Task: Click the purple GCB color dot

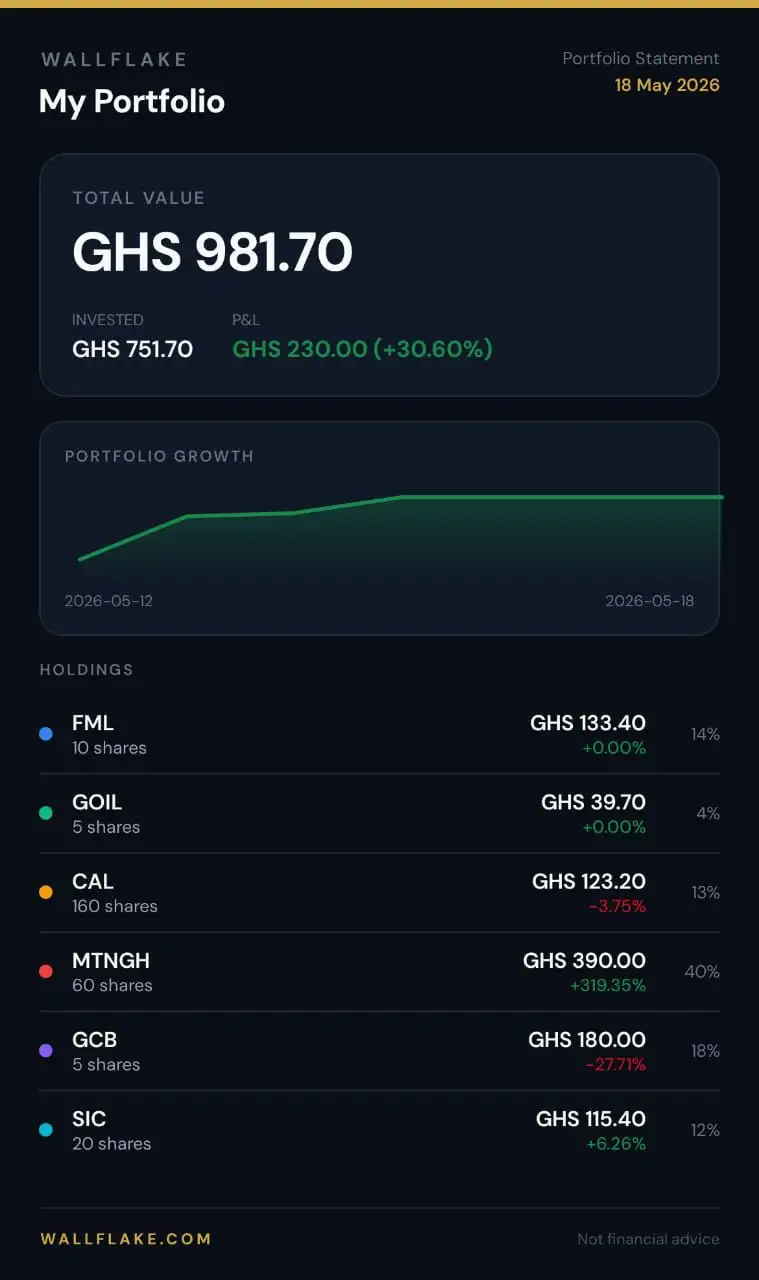Action: [45, 1050]
